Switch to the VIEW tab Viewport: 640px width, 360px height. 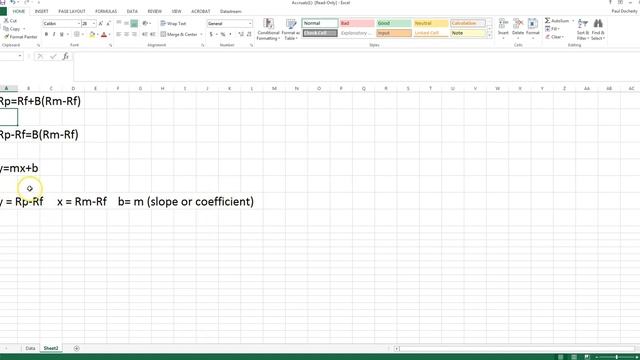(176, 11)
